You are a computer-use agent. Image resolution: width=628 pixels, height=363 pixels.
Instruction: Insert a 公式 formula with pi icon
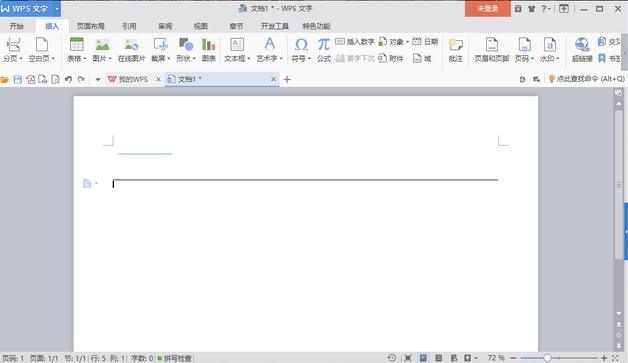tap(324, 49)
